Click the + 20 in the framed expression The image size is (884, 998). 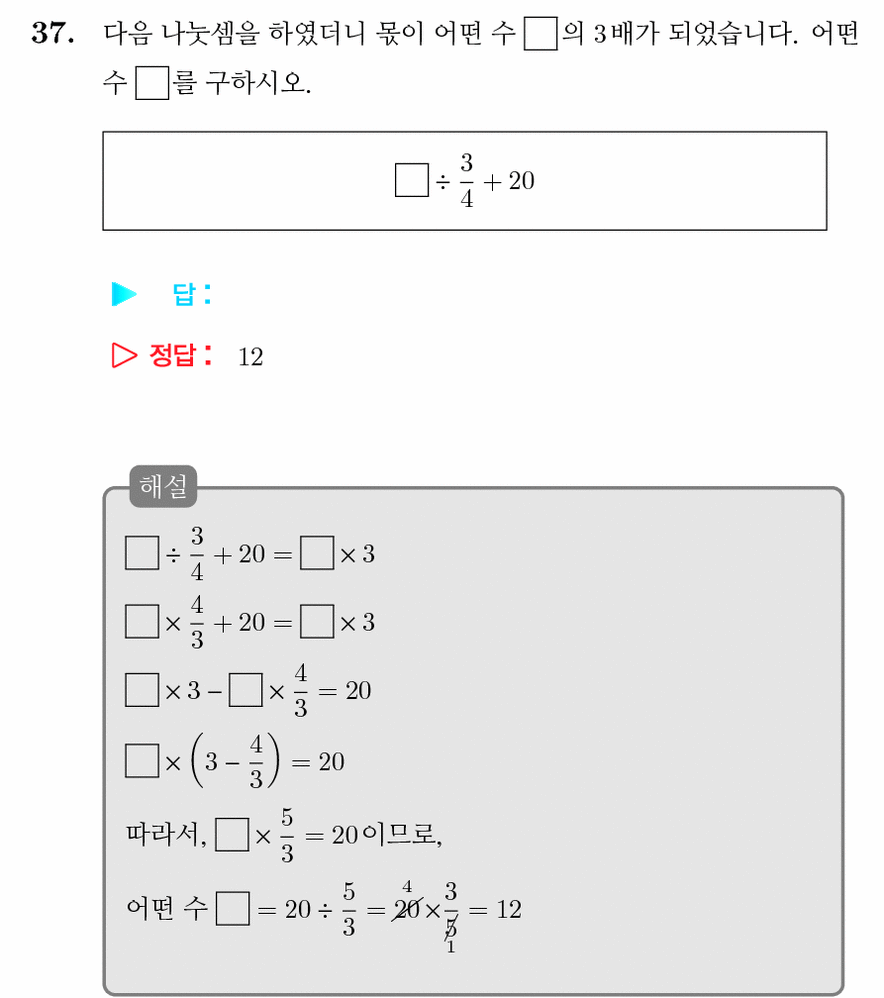coord(509,181)
